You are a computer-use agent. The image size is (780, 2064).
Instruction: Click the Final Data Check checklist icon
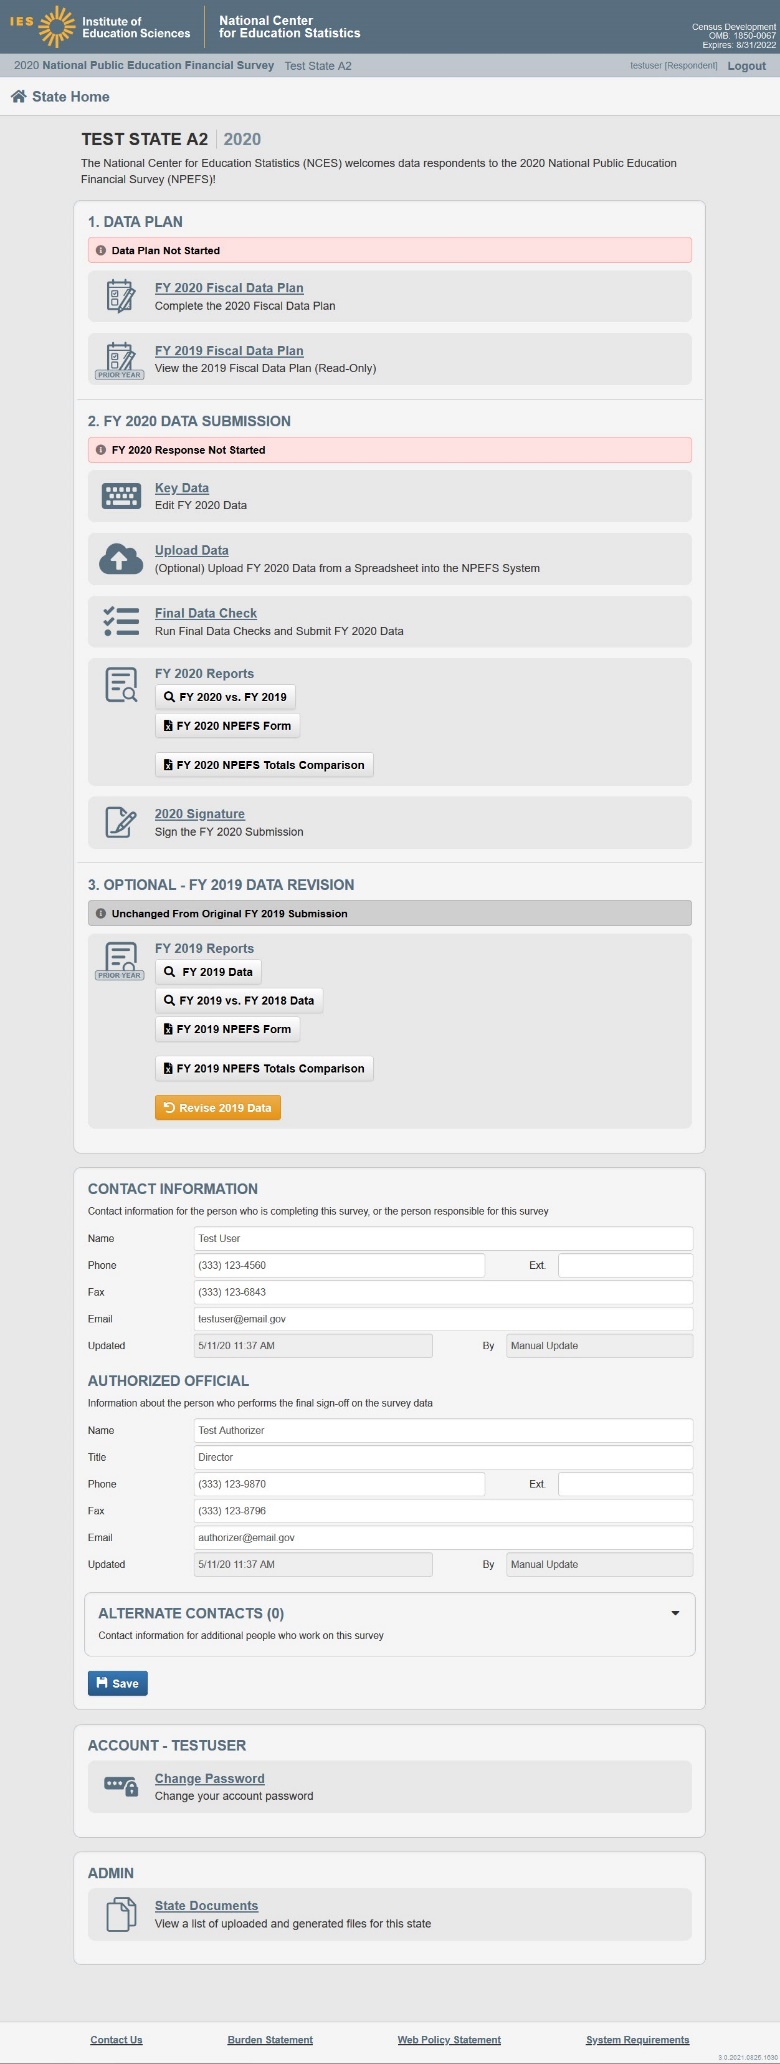pyautogui.click(x=120, y=621)
